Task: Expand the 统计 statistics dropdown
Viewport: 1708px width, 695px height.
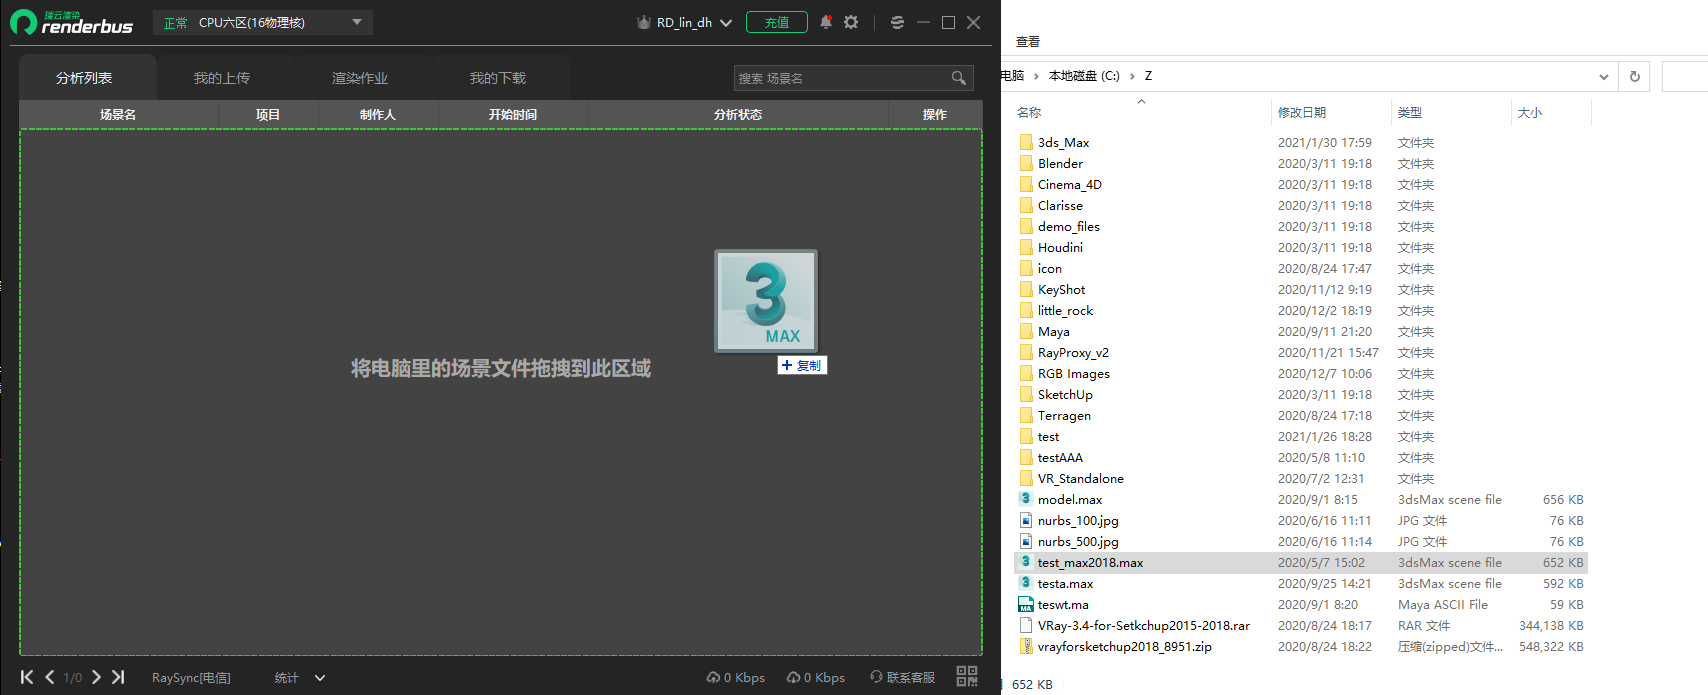Action: click(320, 678)
